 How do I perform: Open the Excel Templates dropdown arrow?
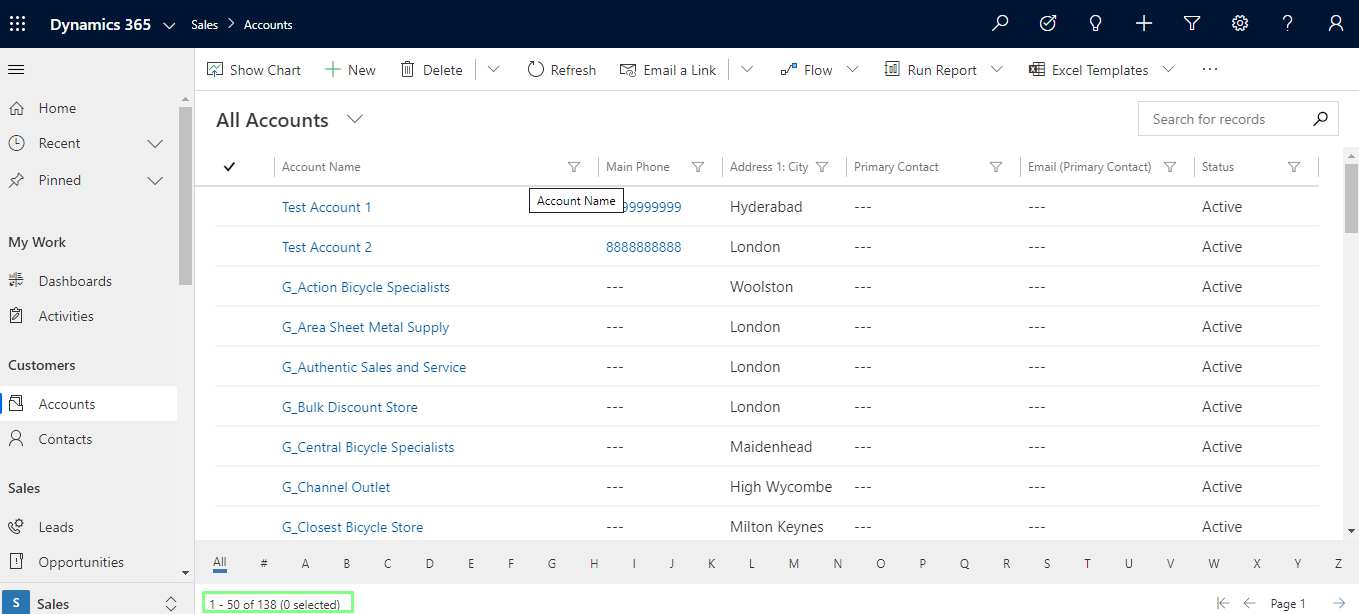(1168, 69)
